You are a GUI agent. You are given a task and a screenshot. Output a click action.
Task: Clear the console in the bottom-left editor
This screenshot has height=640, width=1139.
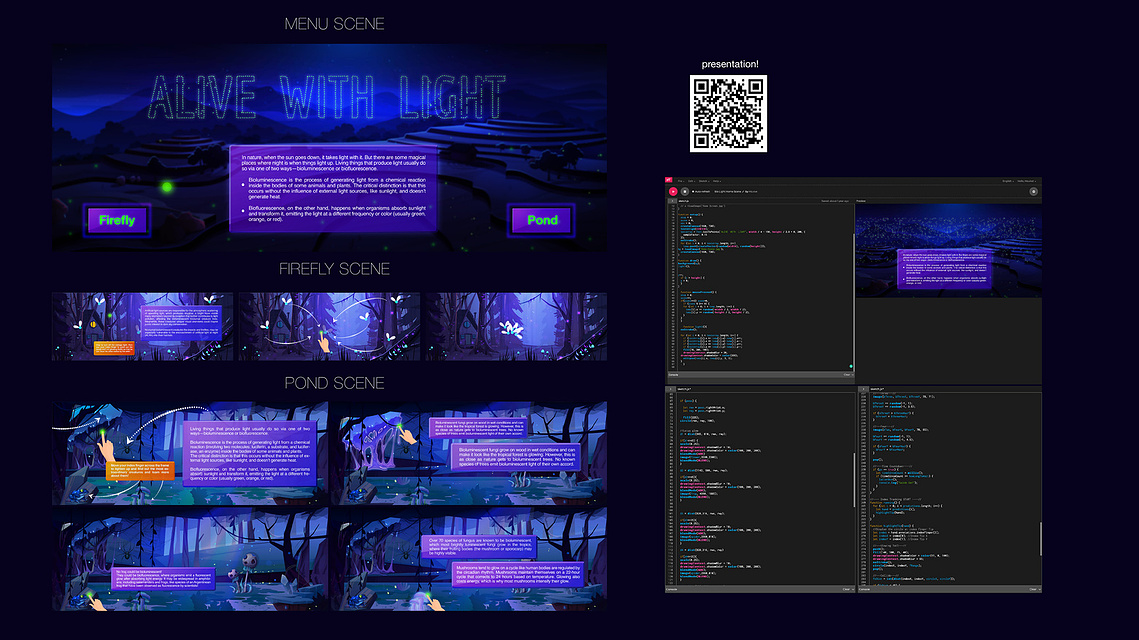pyautogui.click(x=846, y=589)
